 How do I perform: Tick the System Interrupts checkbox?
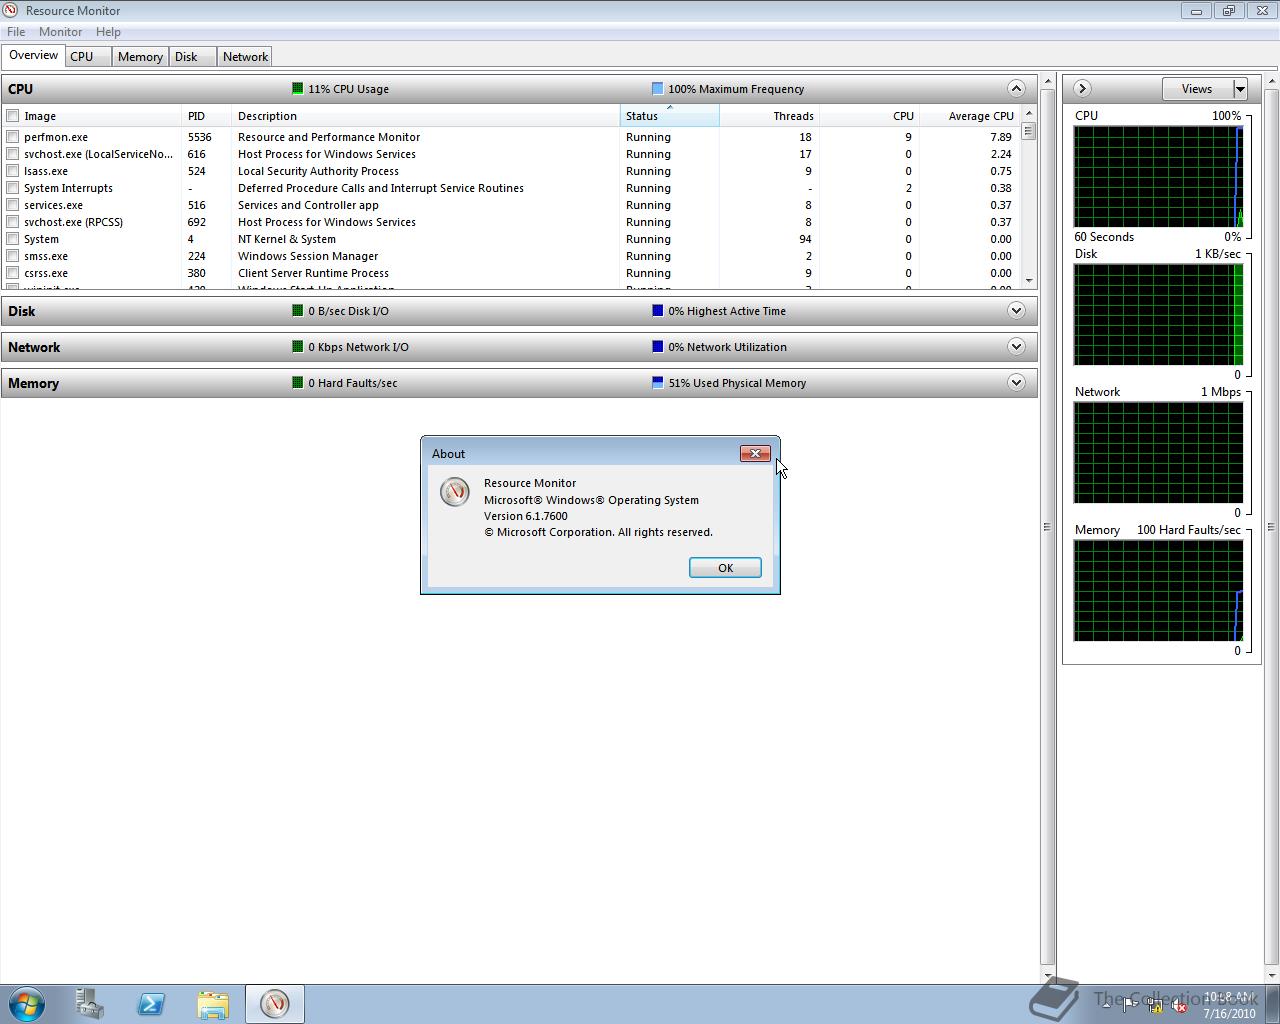coord(13,188)
